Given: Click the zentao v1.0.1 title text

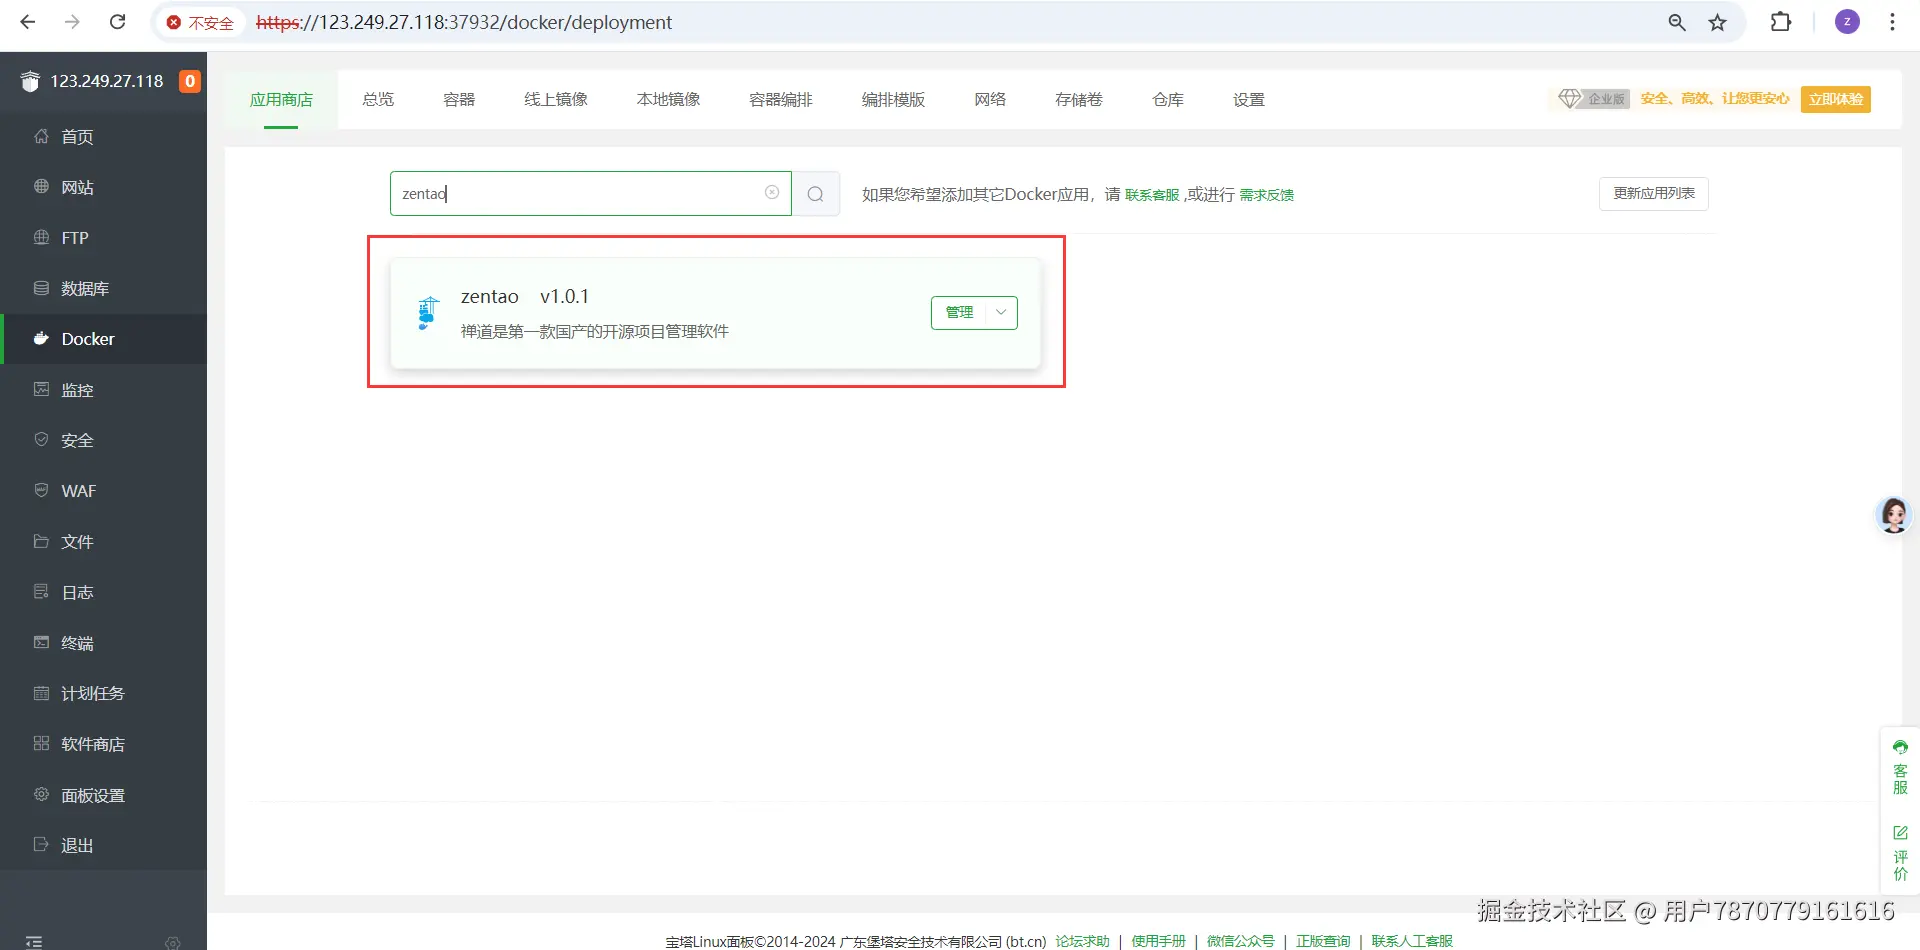Looking at the screenshot, I should coord(525,296).
